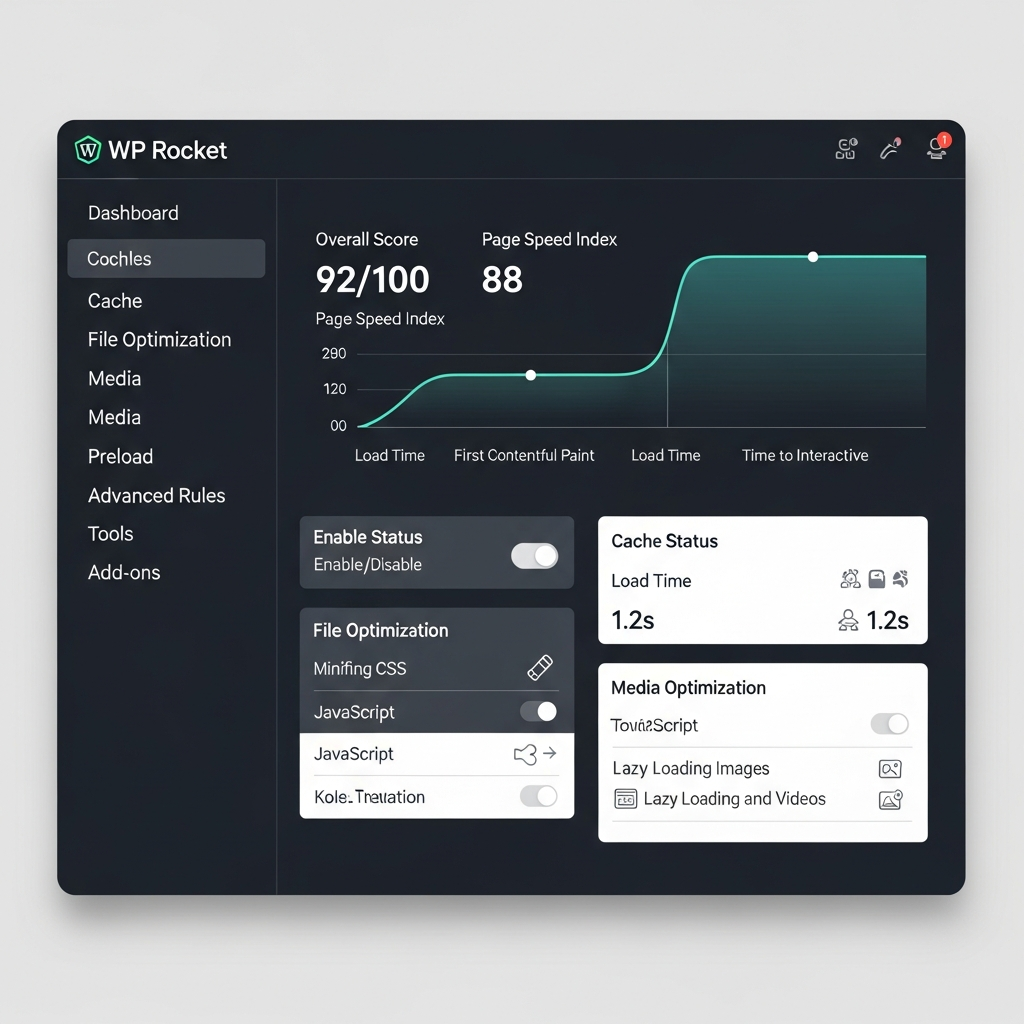Viewport: 1024px width, 1024px height.
Task: Toggle the Kole.Treuation switch
Action: pyautogui.click(x=539, y=796)
